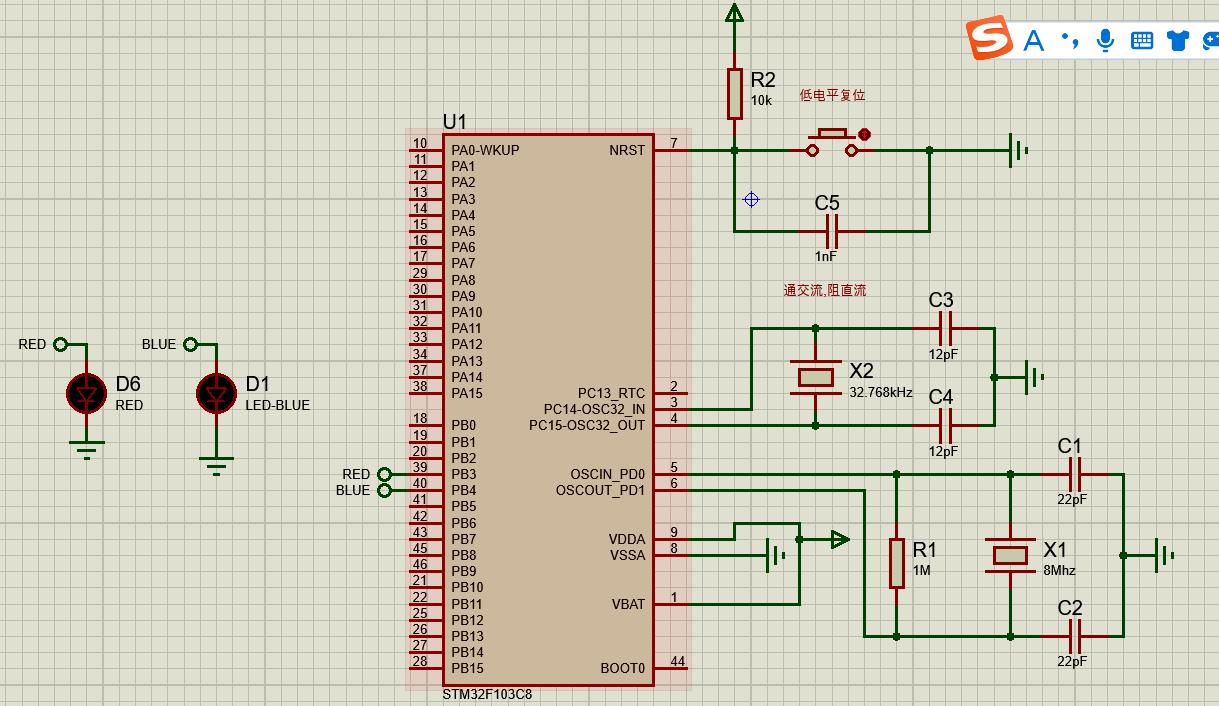Click the pin number 44 at BOOT0
Viewport: 1219px width, 706px height.
click(677, 661)
